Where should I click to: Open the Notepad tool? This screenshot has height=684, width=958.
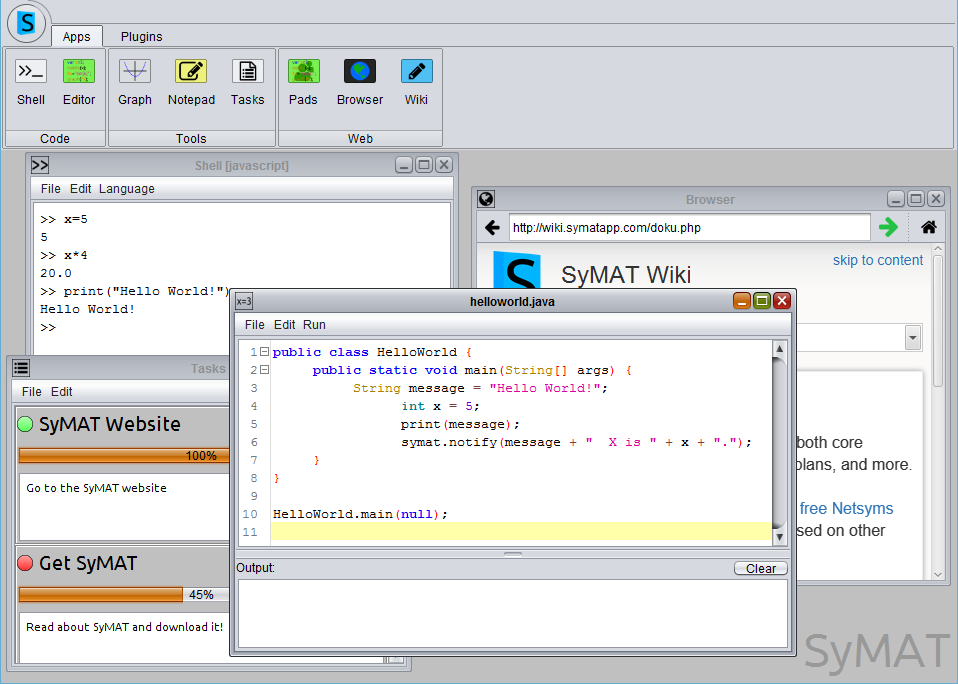tap(191, 73)
